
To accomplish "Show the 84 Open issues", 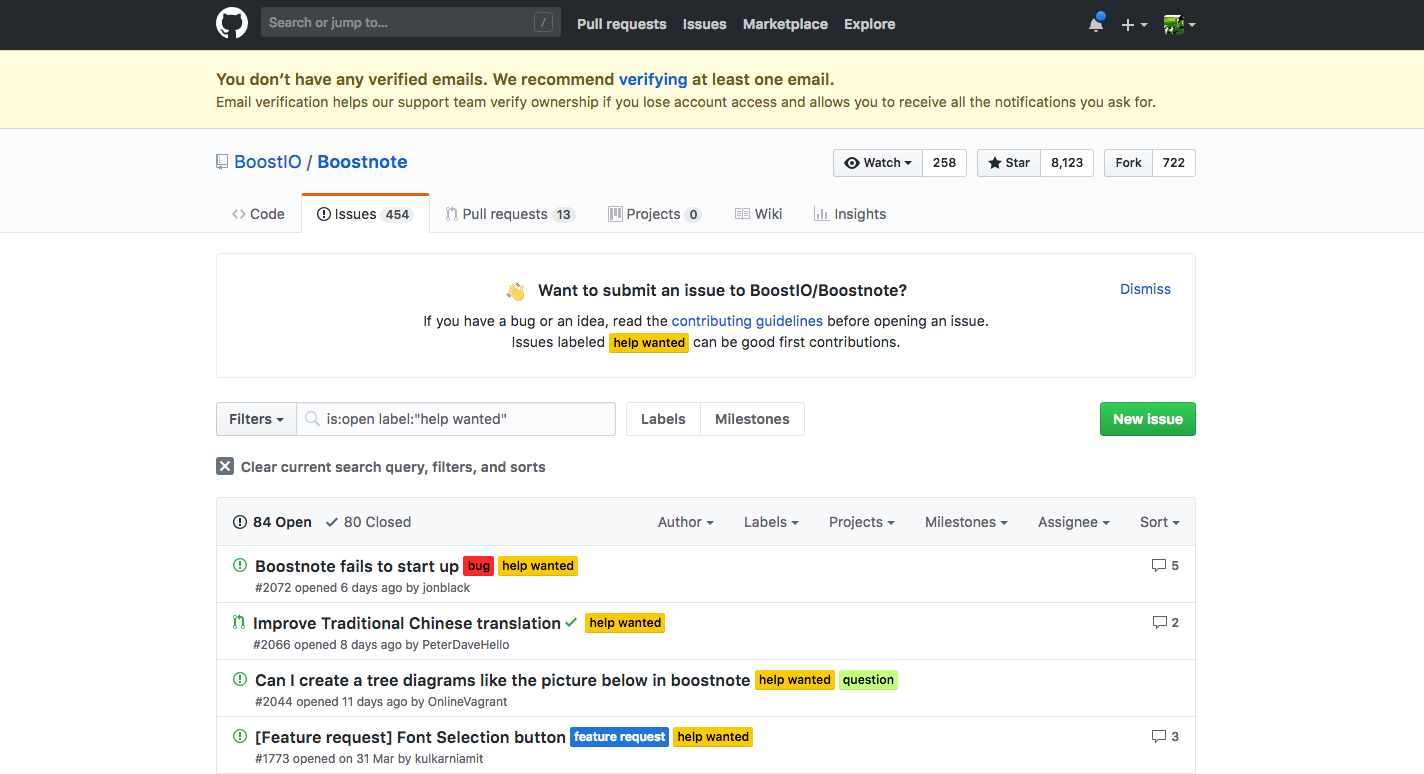I will (272, 522).
